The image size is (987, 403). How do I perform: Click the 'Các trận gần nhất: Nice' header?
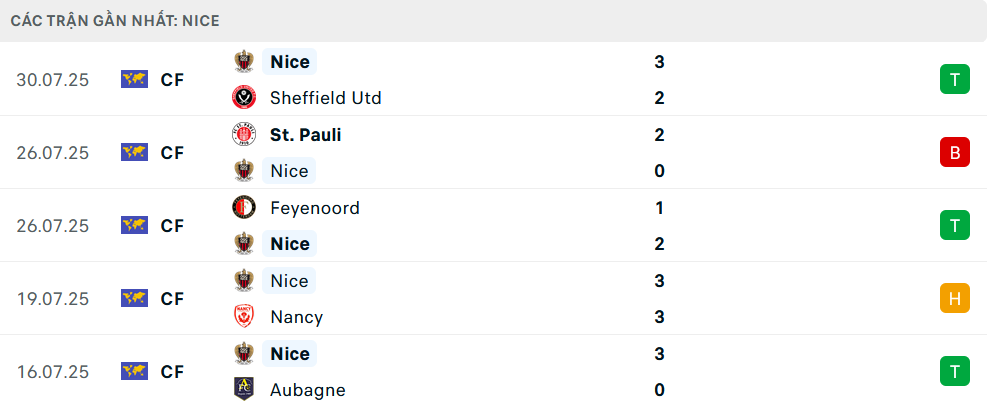click(x=115, y=21)
